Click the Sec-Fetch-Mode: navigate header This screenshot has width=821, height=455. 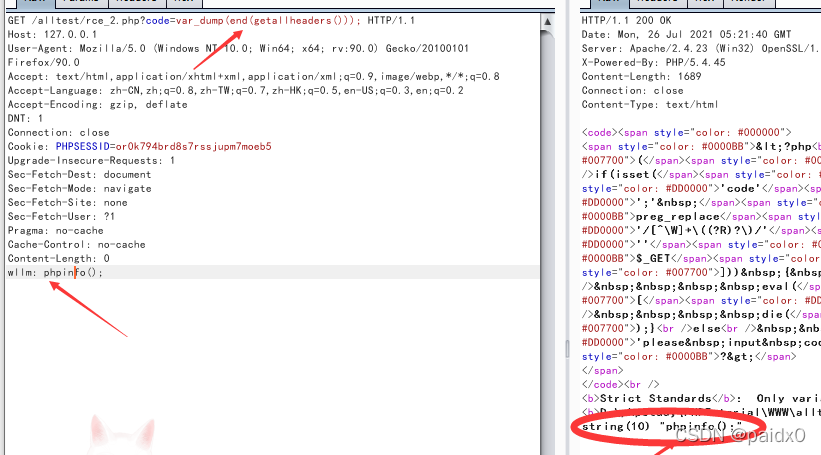pos(80,188)
